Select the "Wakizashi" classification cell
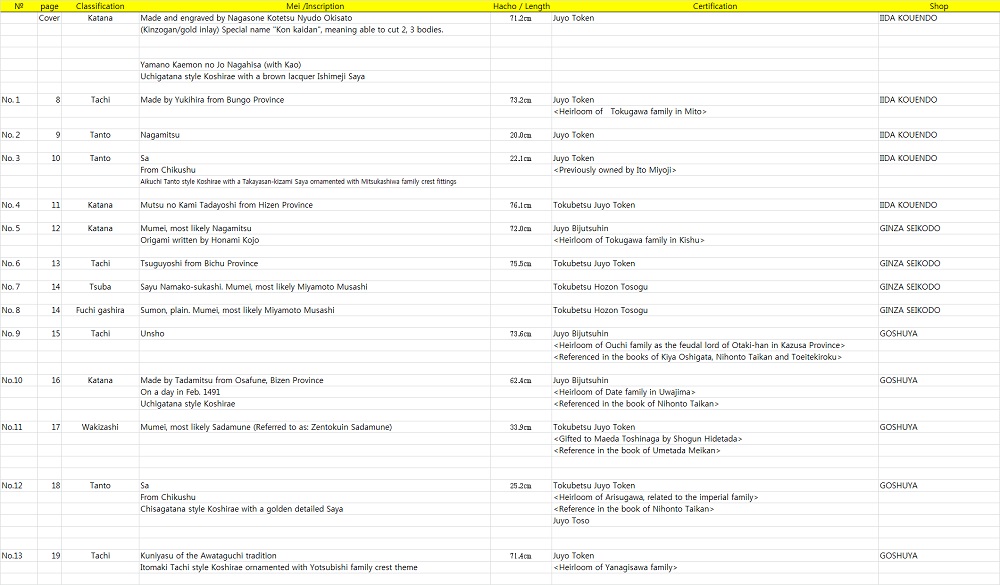 click(x=100, y=427)
